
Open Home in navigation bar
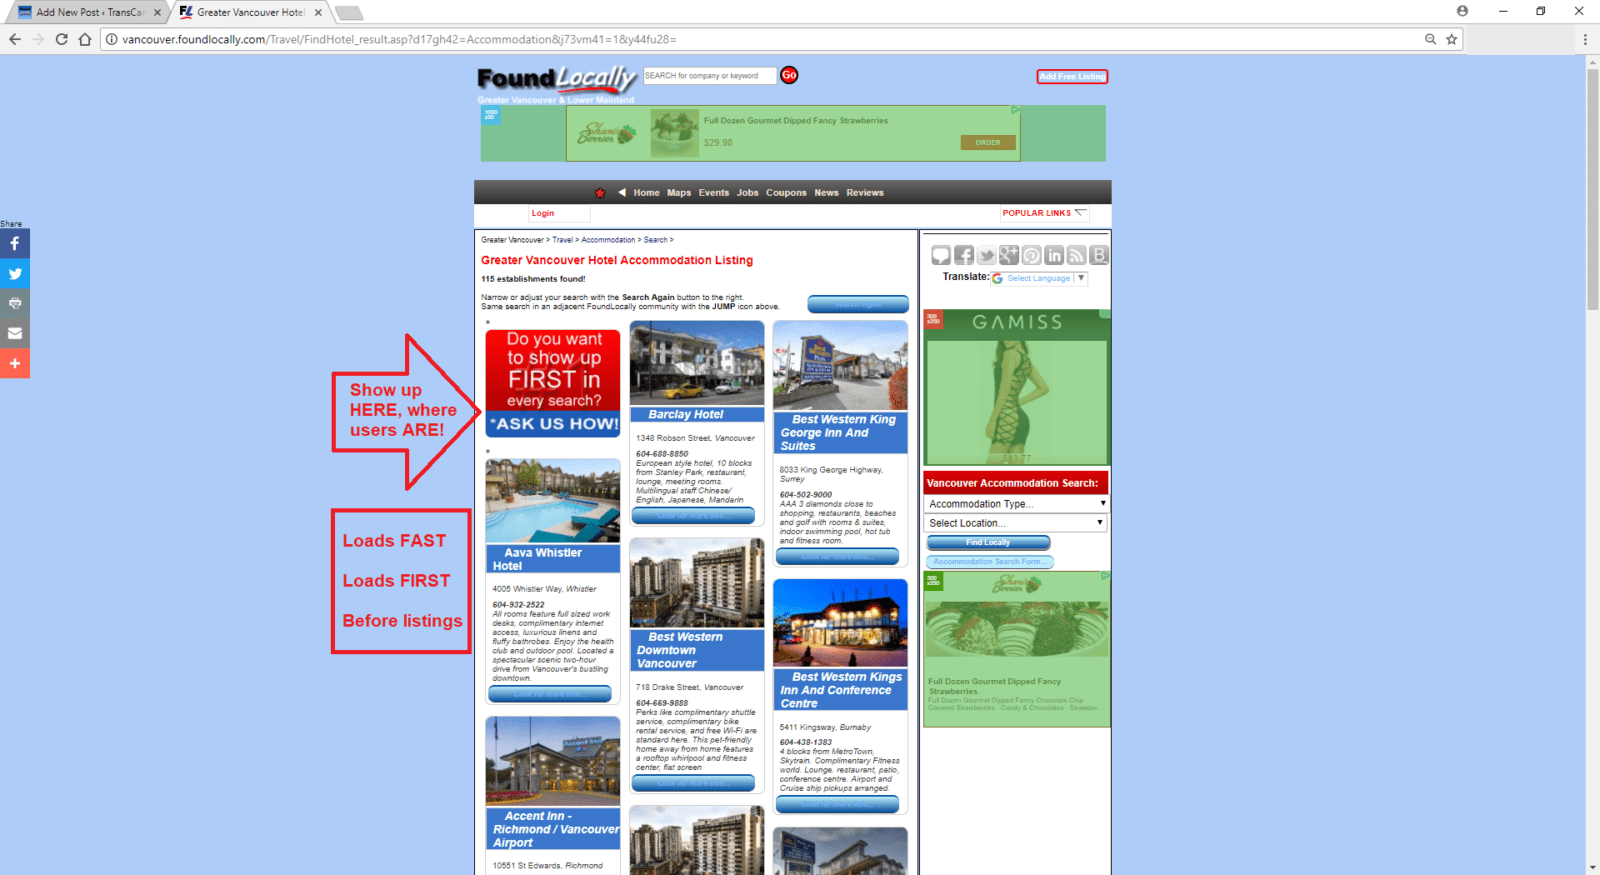point(646,193)
